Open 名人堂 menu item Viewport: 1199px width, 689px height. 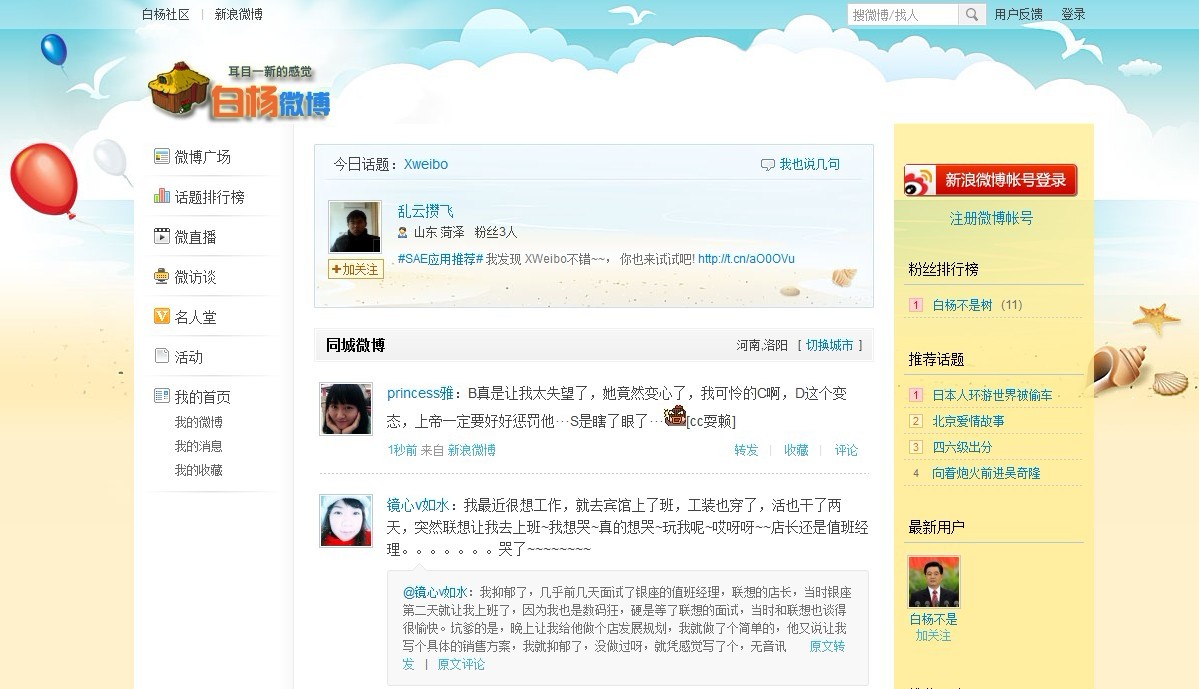(196, 317)
